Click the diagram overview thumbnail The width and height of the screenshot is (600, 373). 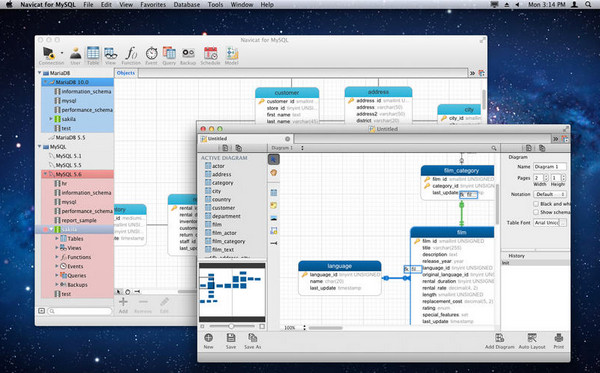pyautogui.click(x=232, y=292)
